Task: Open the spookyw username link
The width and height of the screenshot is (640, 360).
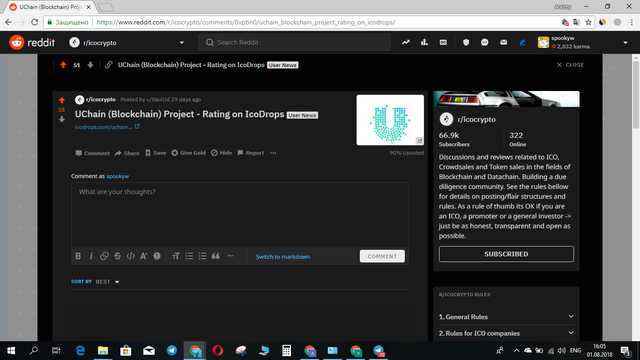Action: click(x=118, y=176)
